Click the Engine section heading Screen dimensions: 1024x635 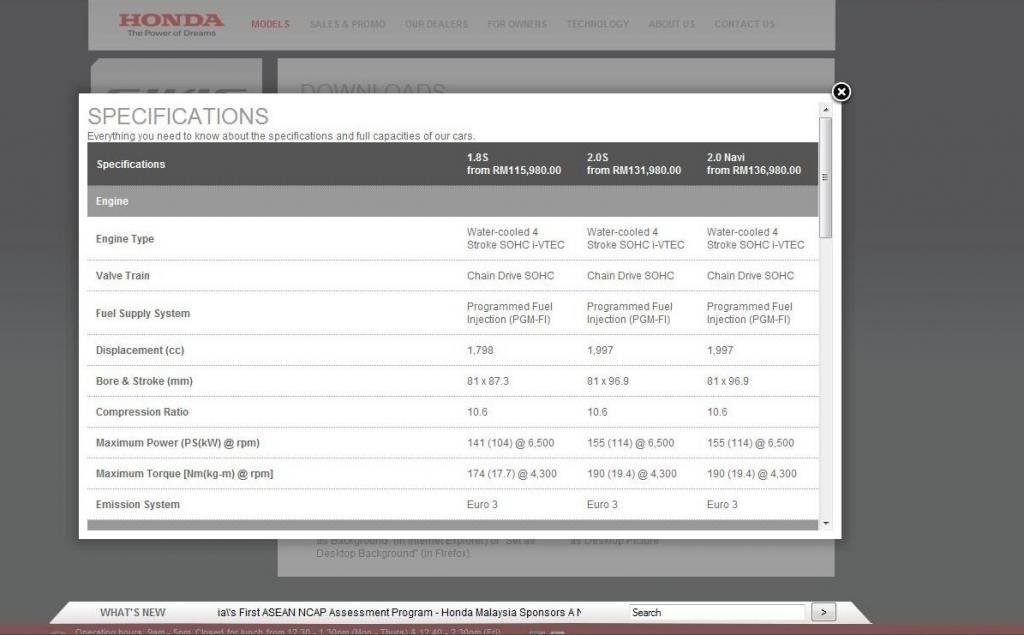[x=112, y=201]
